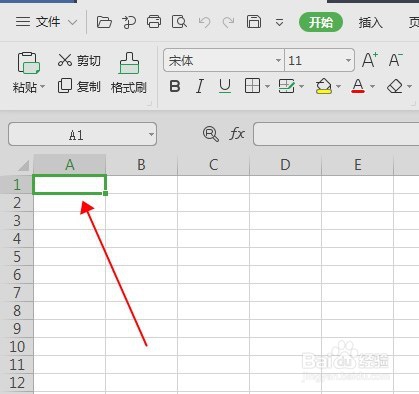Expand the draw border dropdown arrow

302,87
